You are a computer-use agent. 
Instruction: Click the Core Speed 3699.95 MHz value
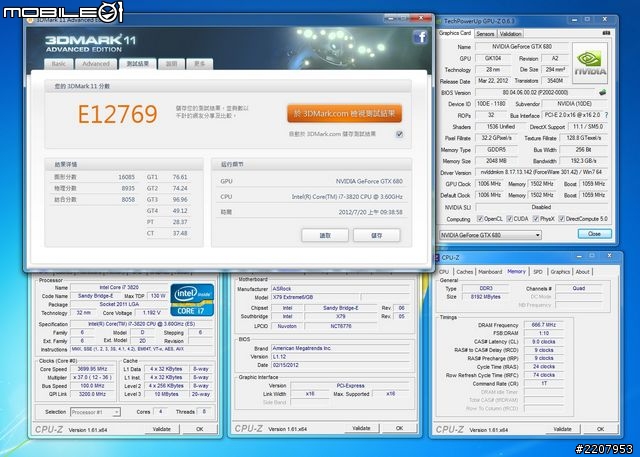click(92, 369)
